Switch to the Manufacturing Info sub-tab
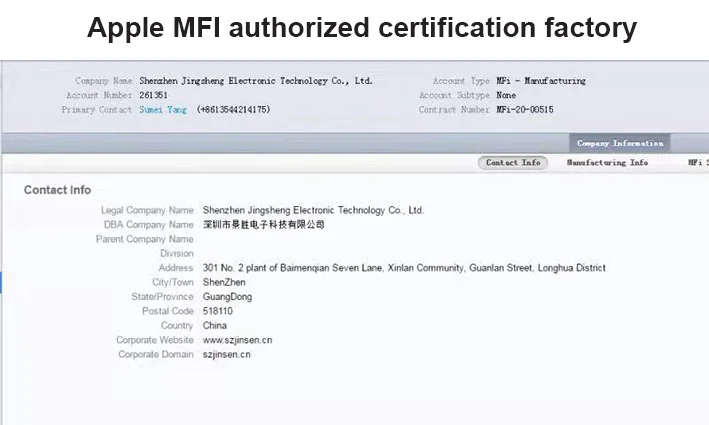 (607, 163)
